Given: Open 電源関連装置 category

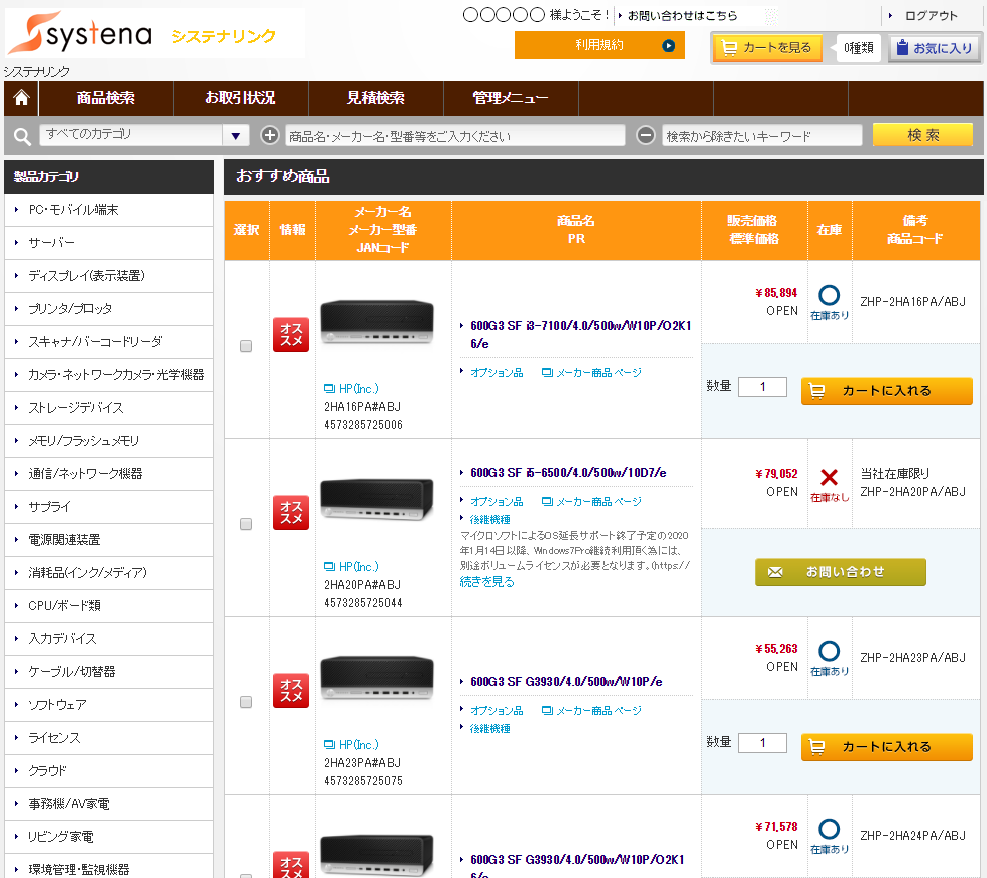Looking at the screenshot, I should click(x=109, y=540).
